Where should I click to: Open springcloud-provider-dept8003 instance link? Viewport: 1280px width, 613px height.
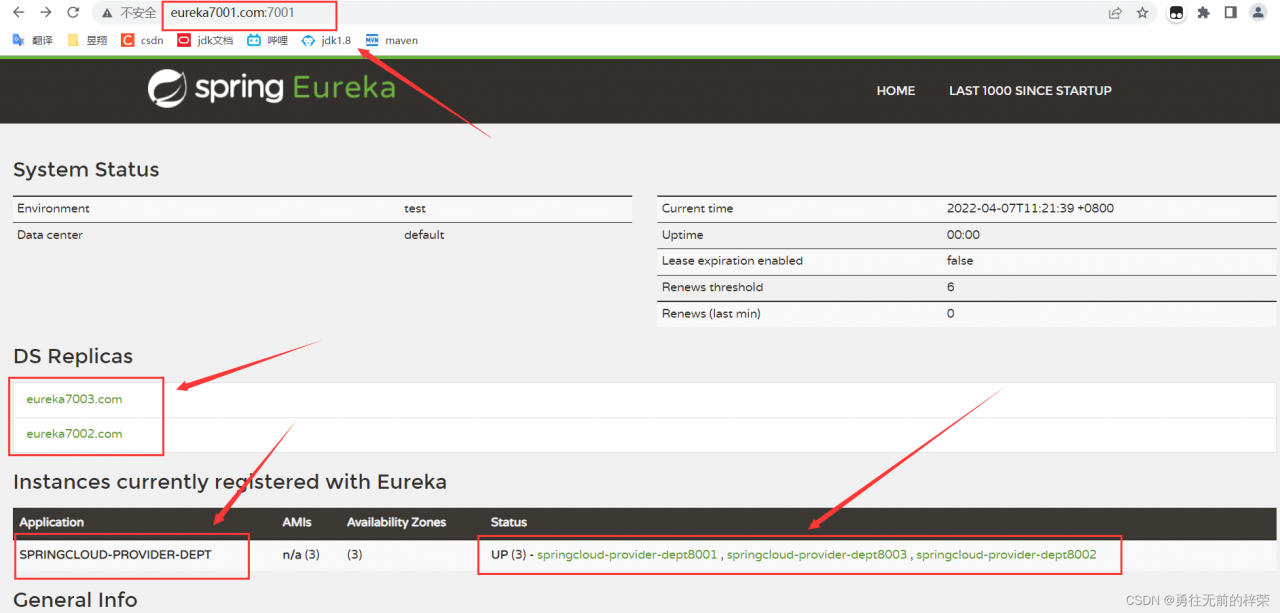coord(817,554)
